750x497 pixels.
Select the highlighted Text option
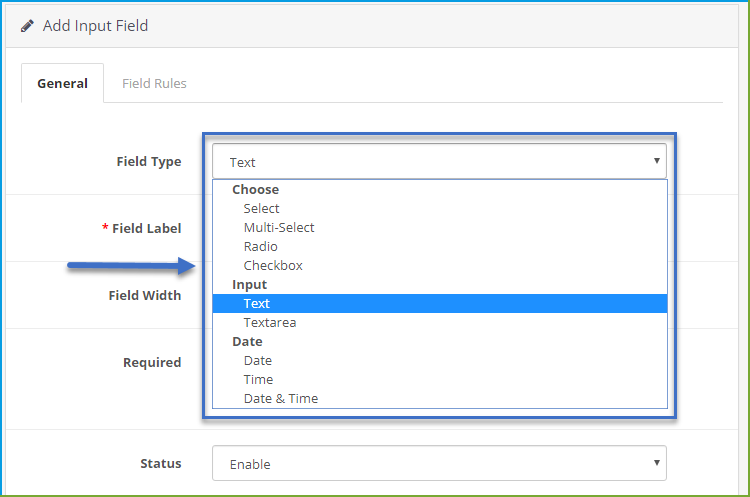(x=440, y=304)
